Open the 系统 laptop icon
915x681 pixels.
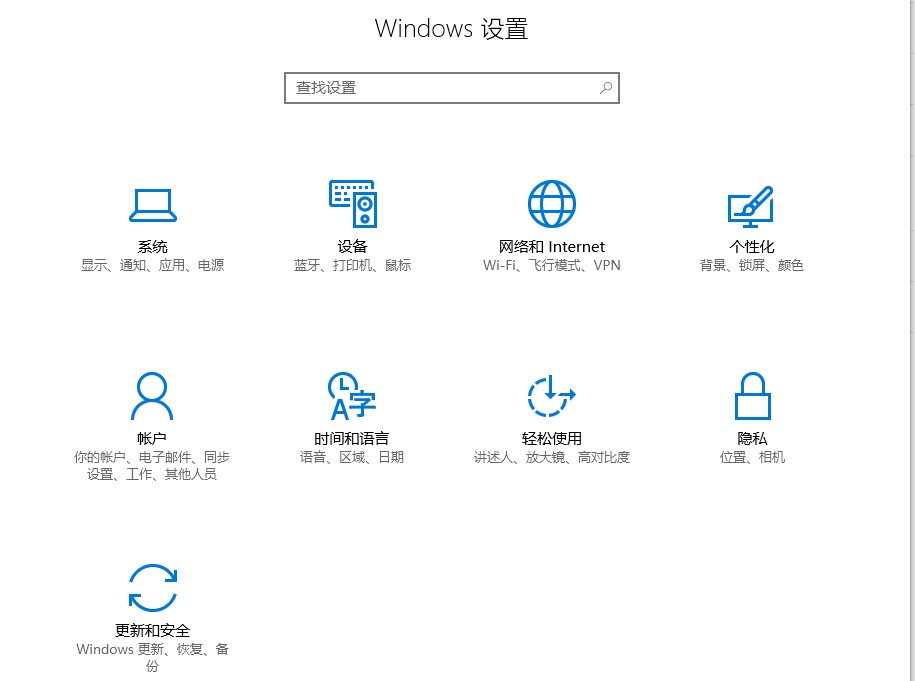[152, 205]
